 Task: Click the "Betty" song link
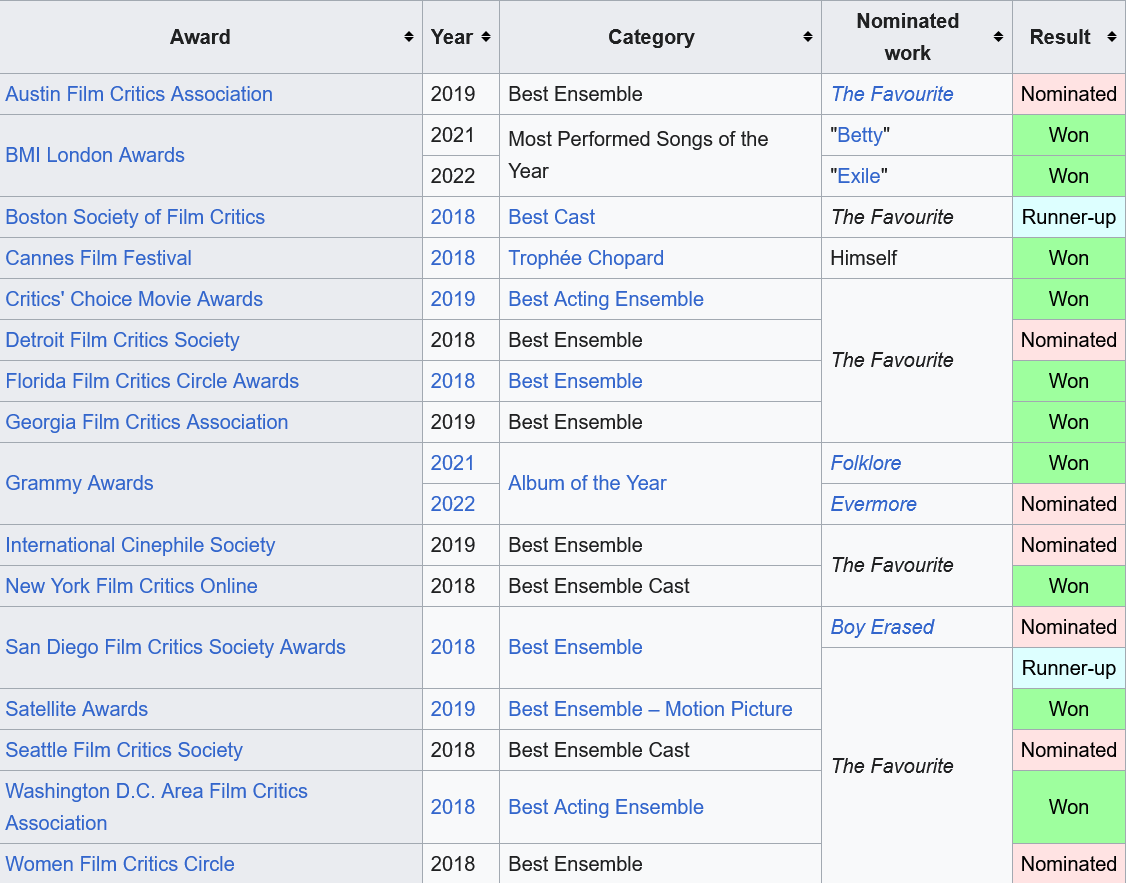[x=860, y=135]
